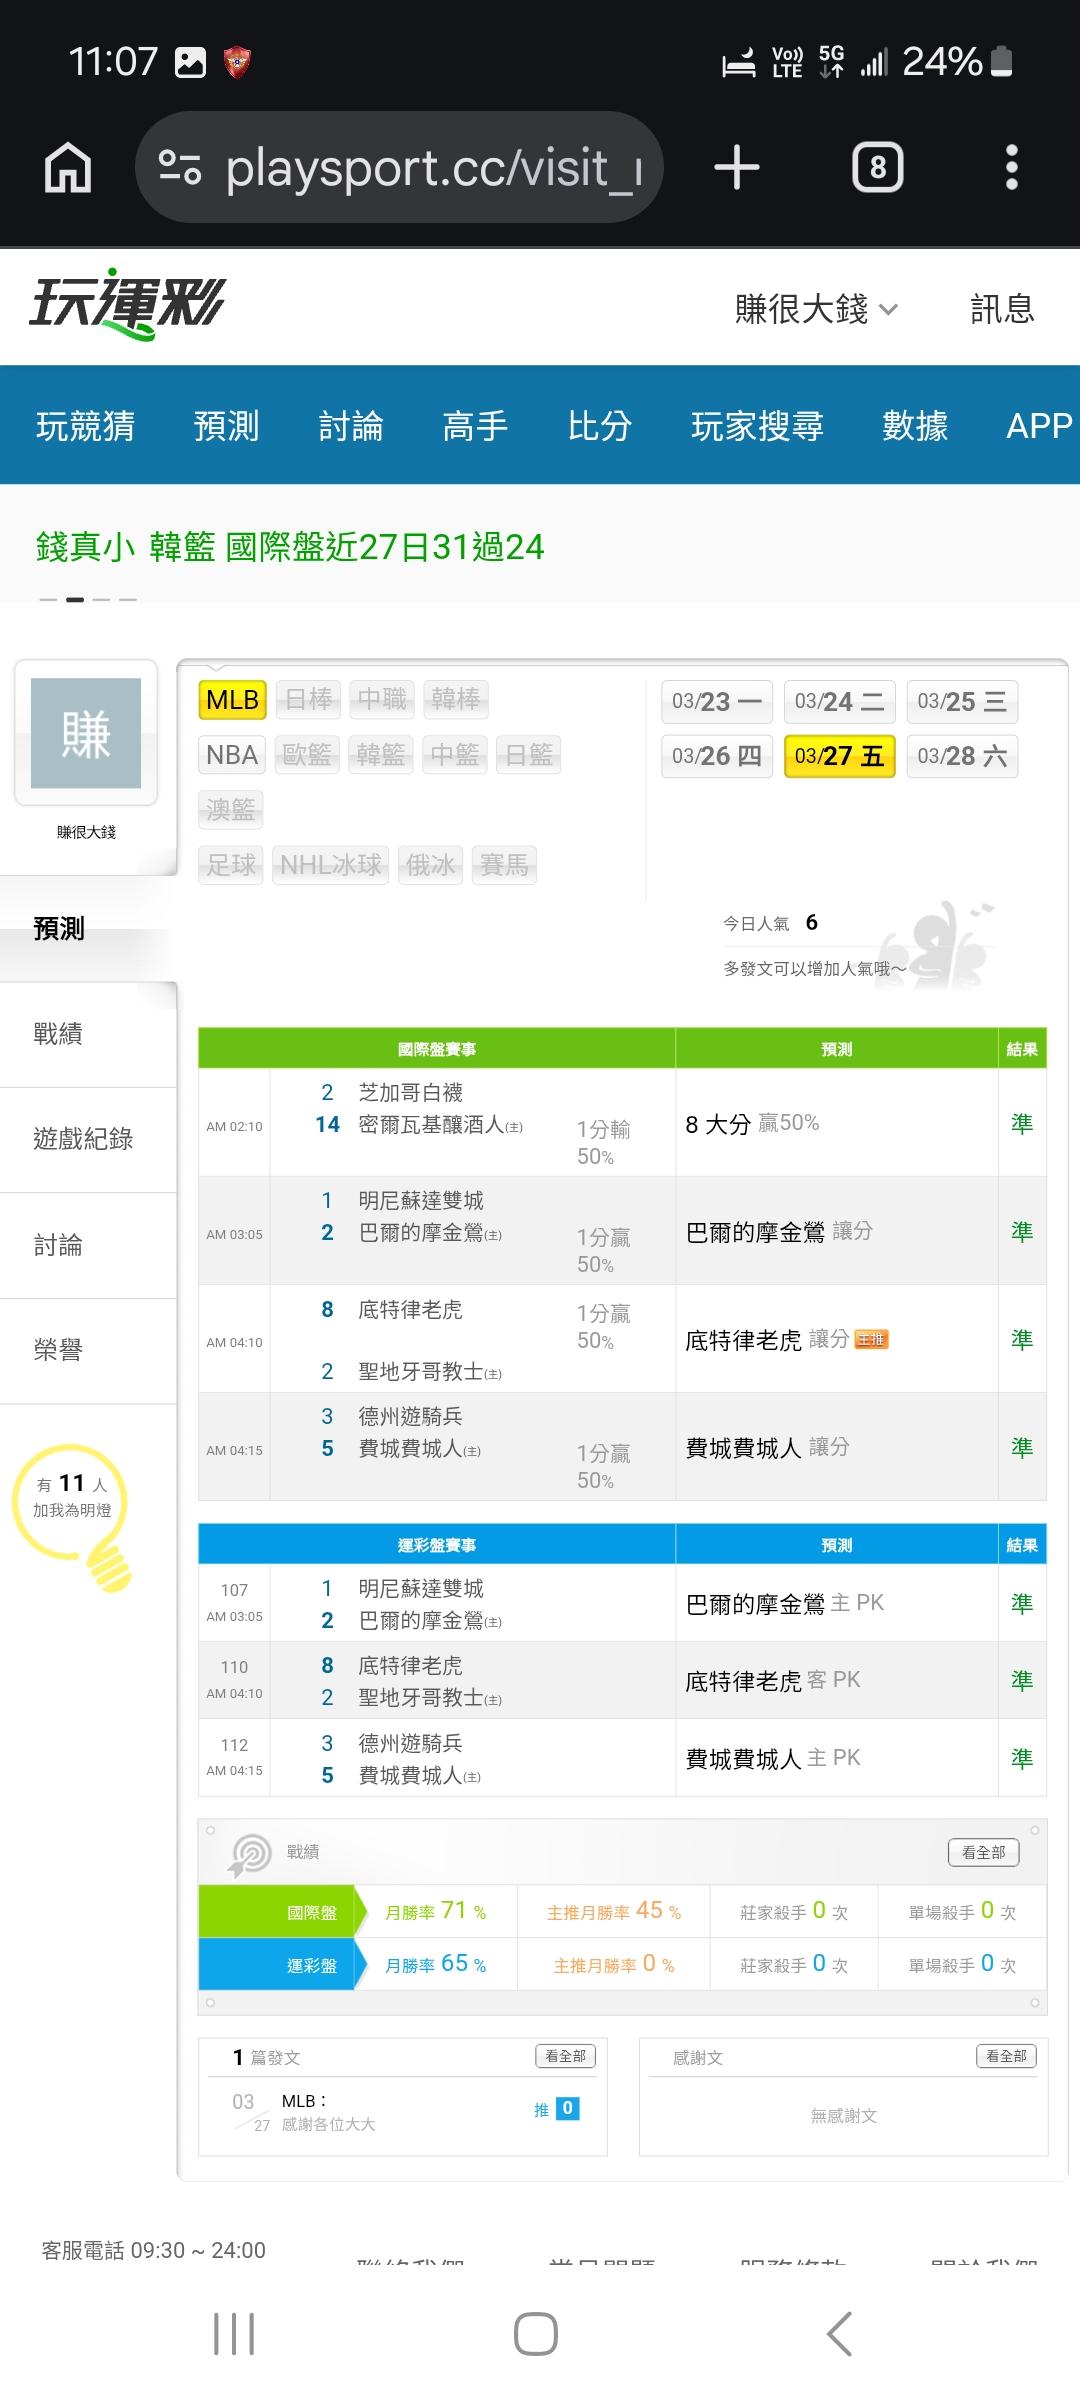
Task: Open the 錢真小 韓籃 promo link
Action: [x=290, y=547]
